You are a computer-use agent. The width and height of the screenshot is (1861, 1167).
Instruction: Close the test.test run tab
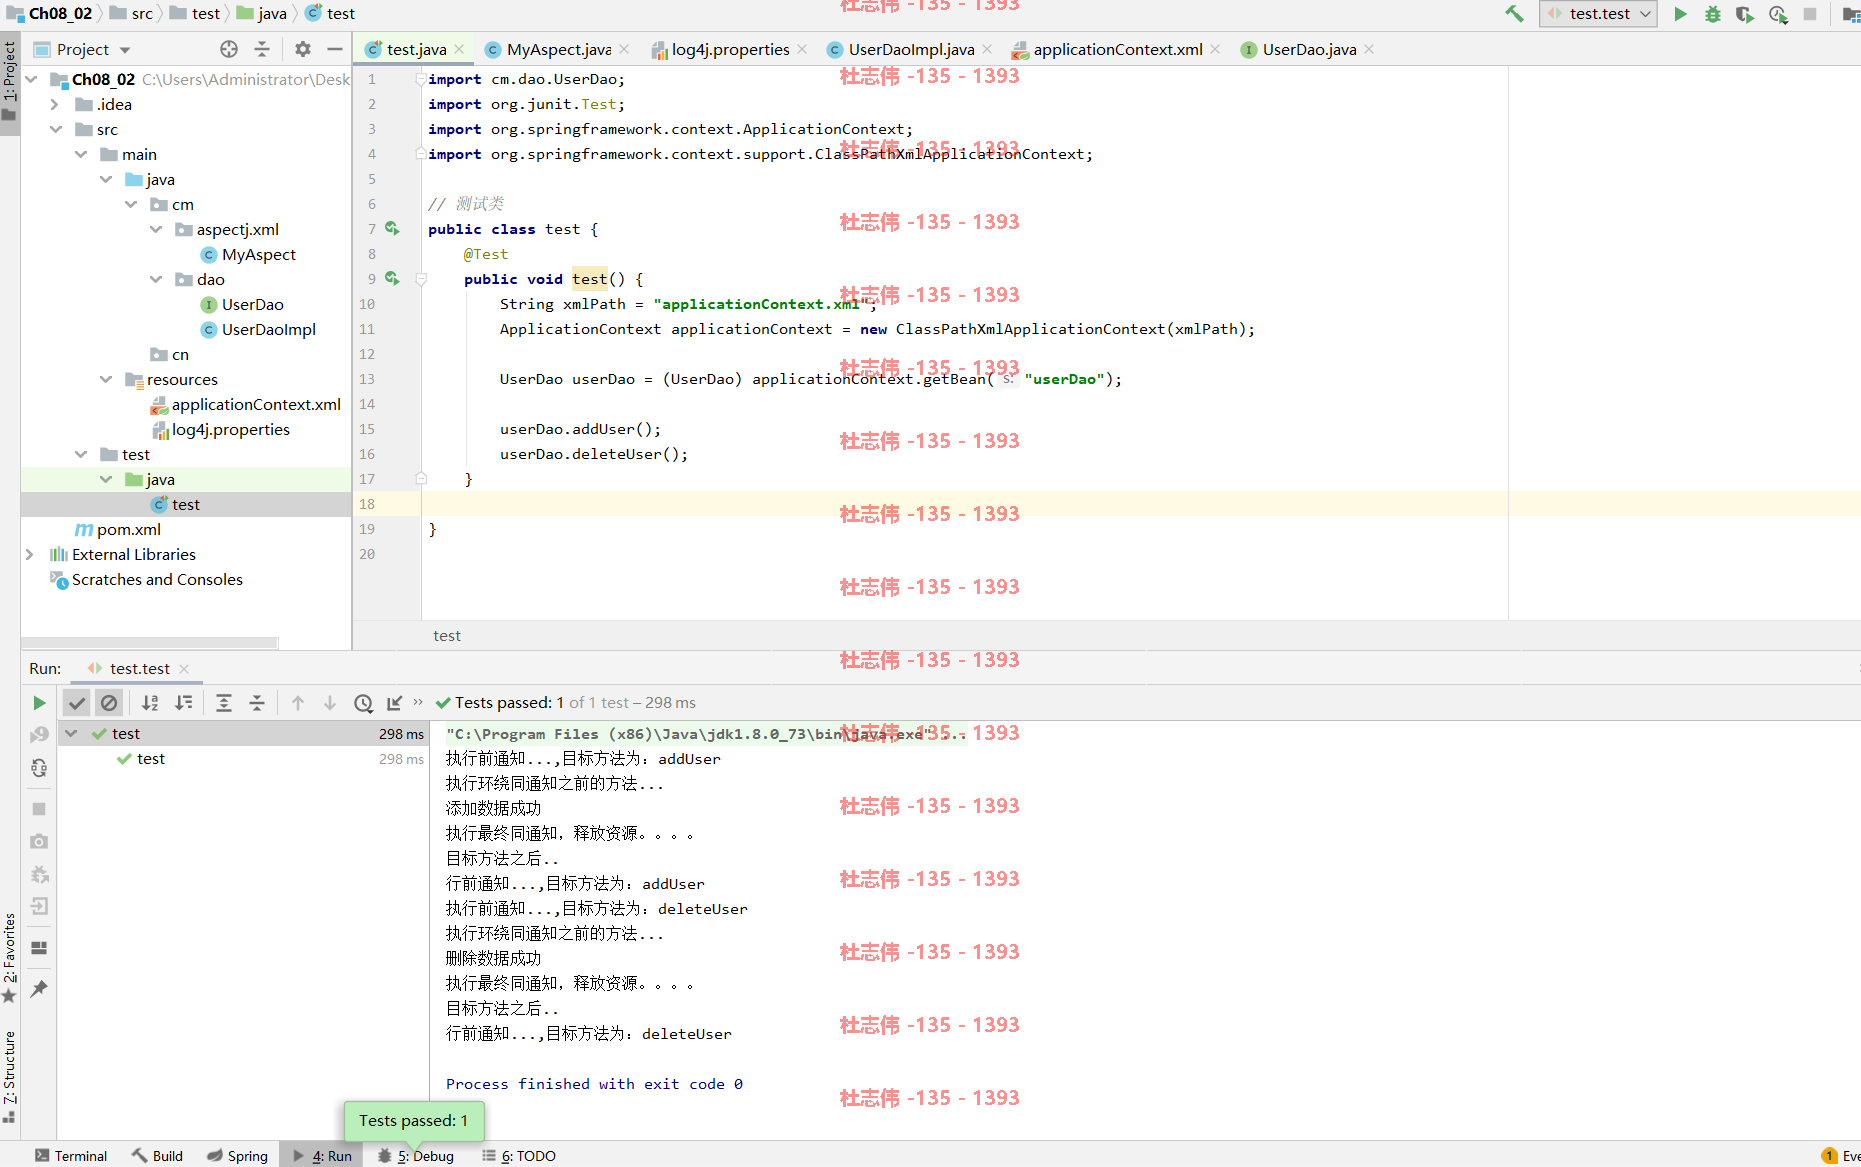[x=184, y=669]
